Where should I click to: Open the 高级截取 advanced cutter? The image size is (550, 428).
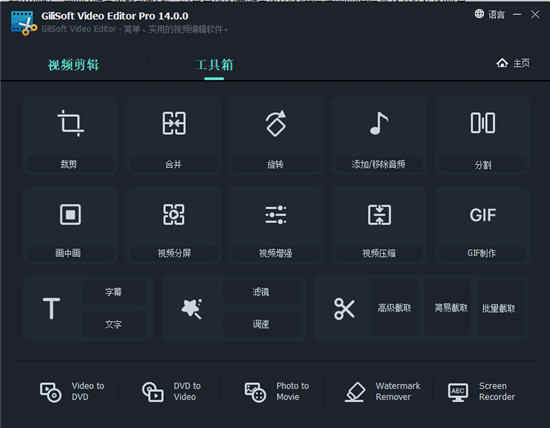click(x=394, y=308)
